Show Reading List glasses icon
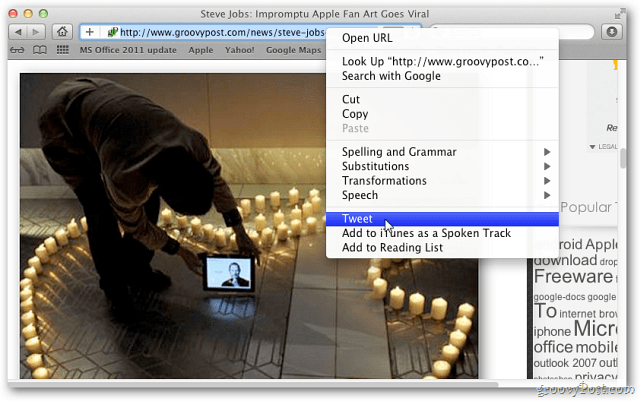The image size is (640, 401). click(x=17, y=50)
